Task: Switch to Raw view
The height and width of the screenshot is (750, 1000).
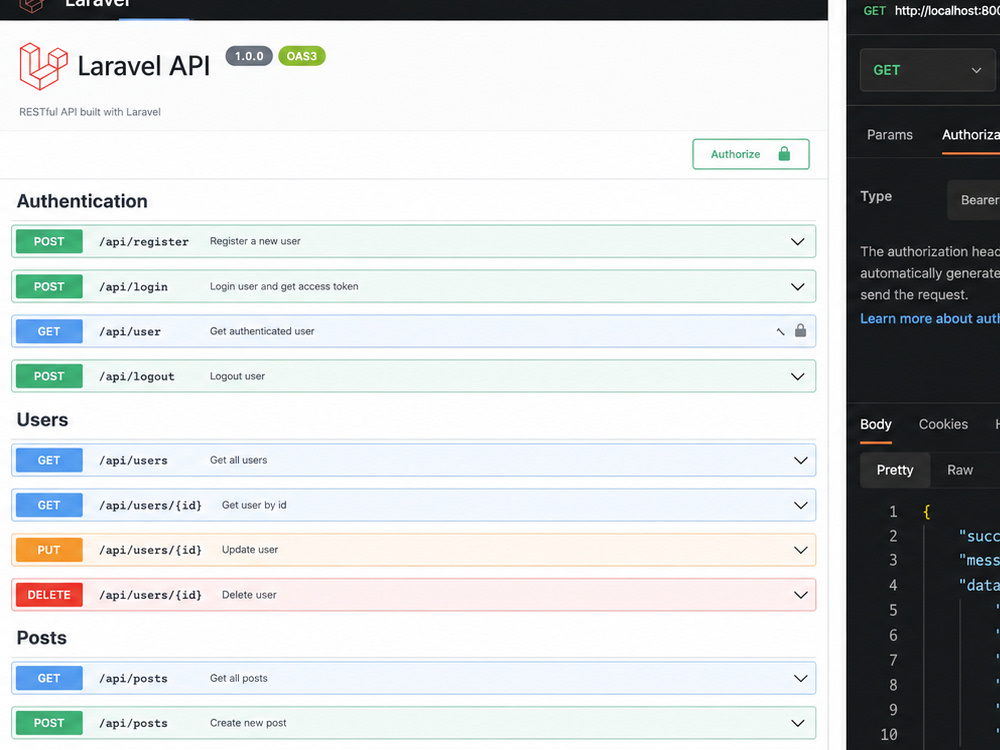Action: (960, 470)
